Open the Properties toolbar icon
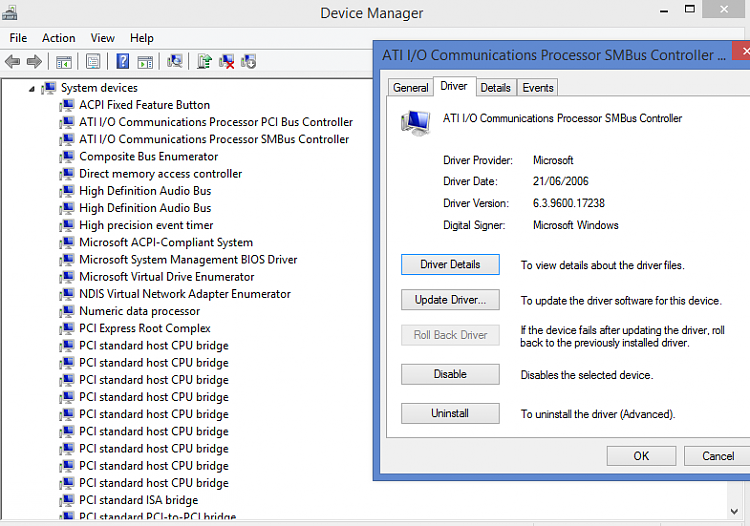The width and height of the screenshot is (750, 526). coord(93,62)
